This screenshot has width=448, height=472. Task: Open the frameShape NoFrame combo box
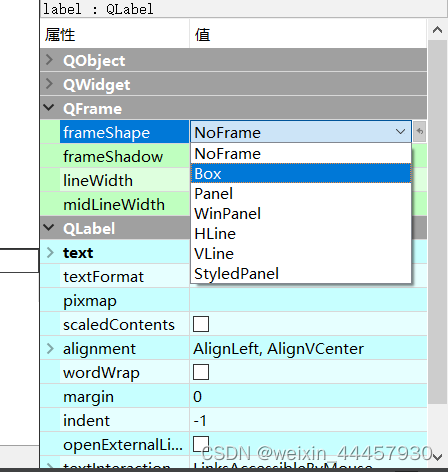point(301,132)
